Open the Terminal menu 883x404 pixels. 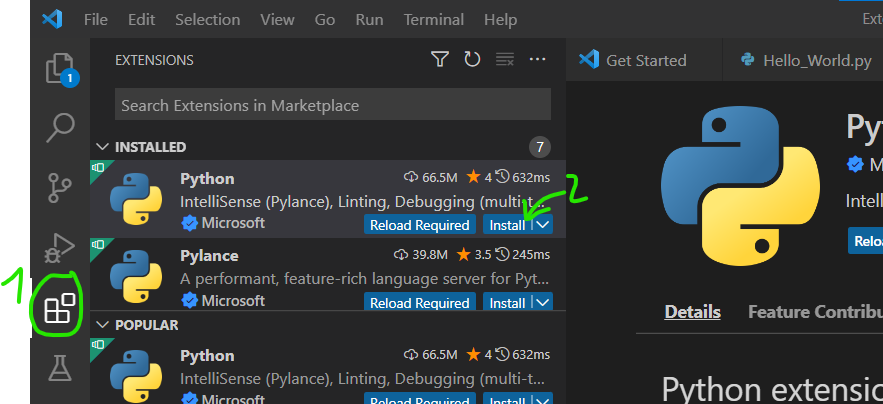[434, 20]
